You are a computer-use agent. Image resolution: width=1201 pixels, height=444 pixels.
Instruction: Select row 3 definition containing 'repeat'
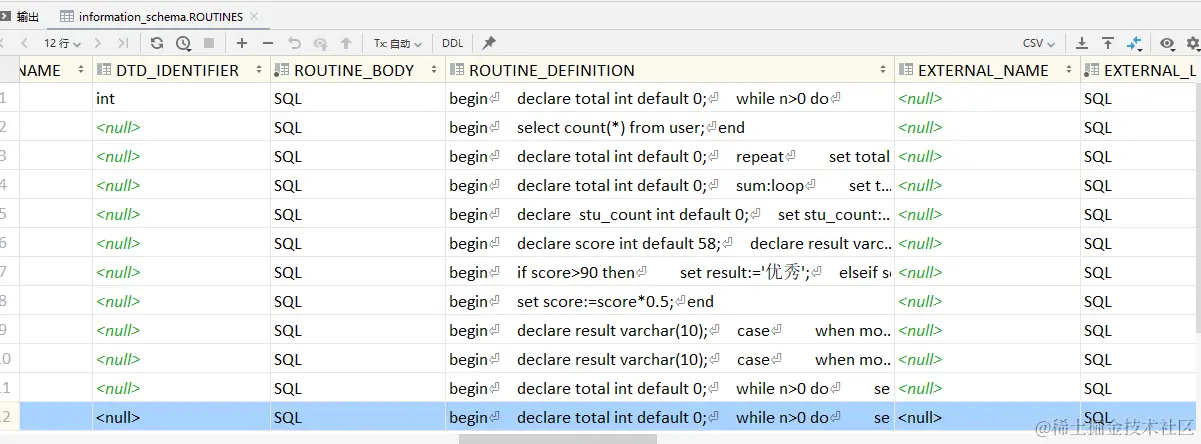pyautogui.click(x=670, y=156)
